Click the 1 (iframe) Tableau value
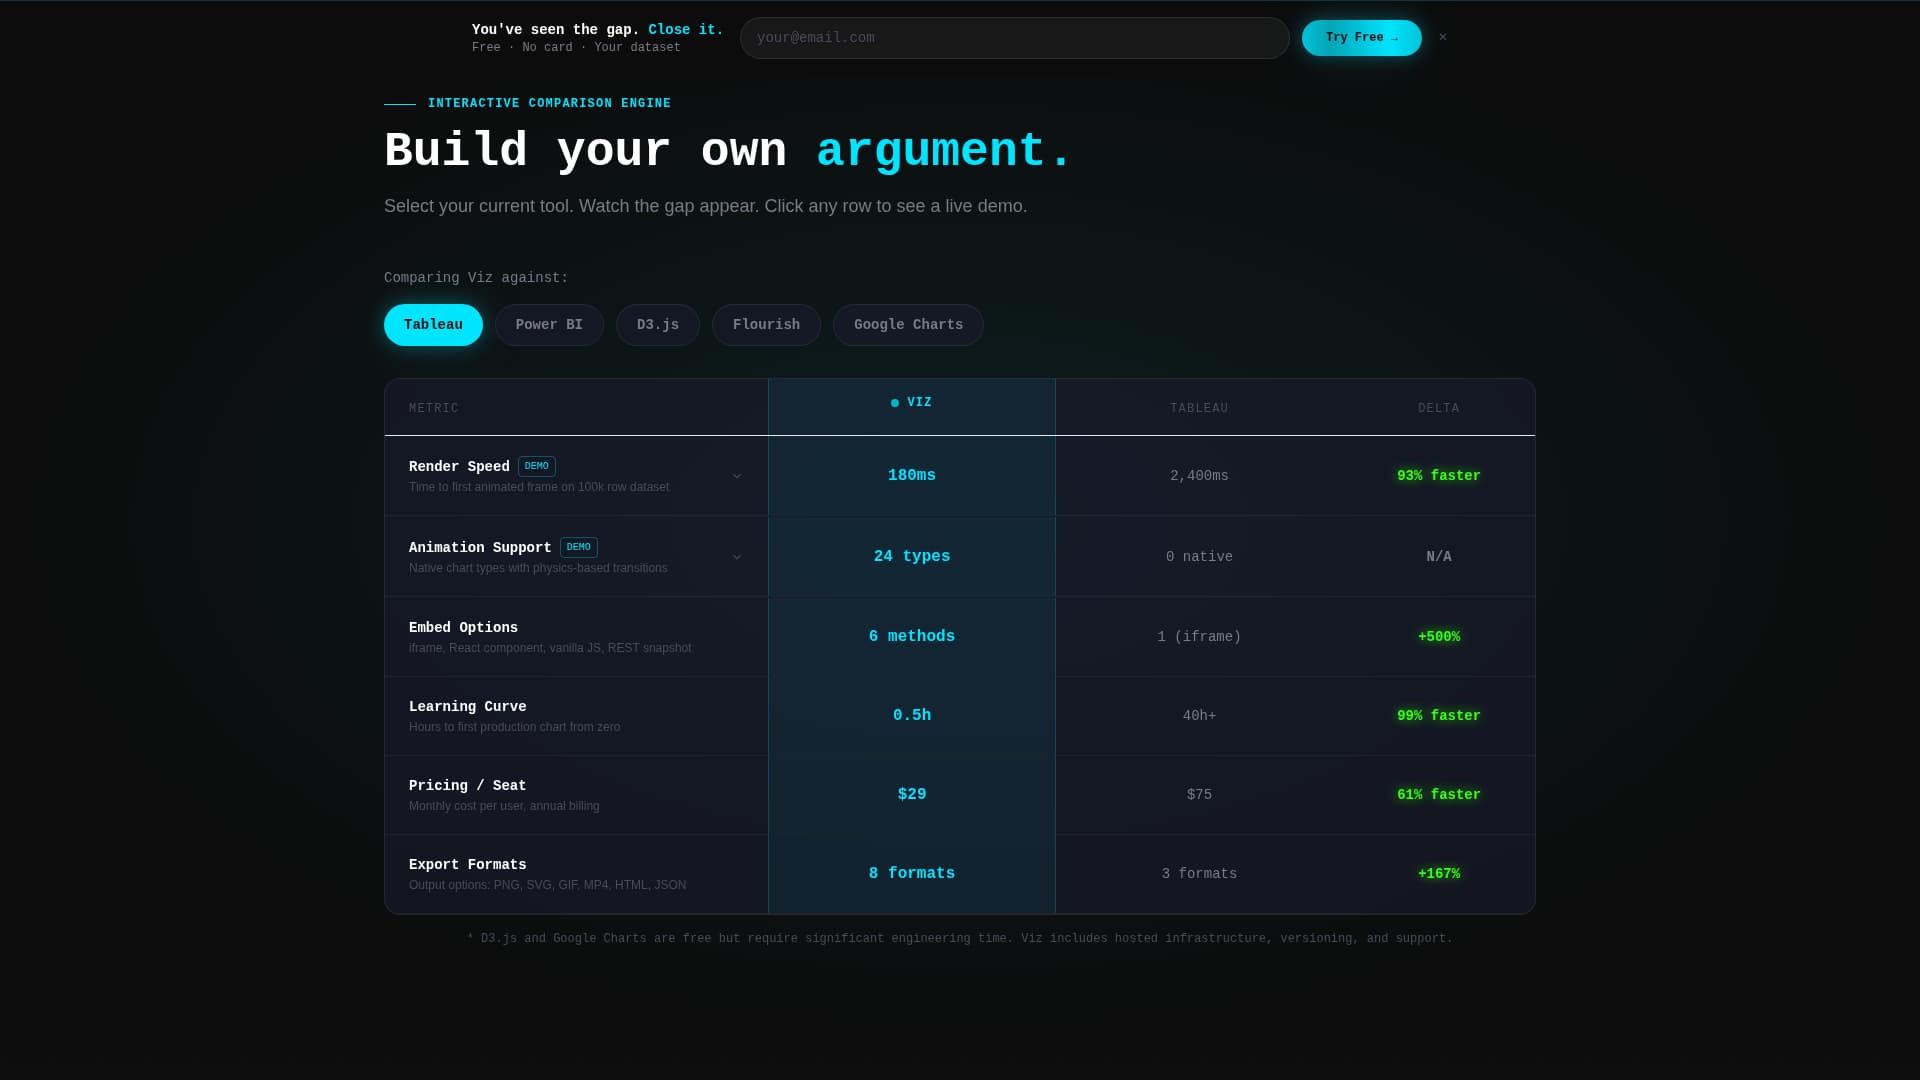 point(1199,637)
